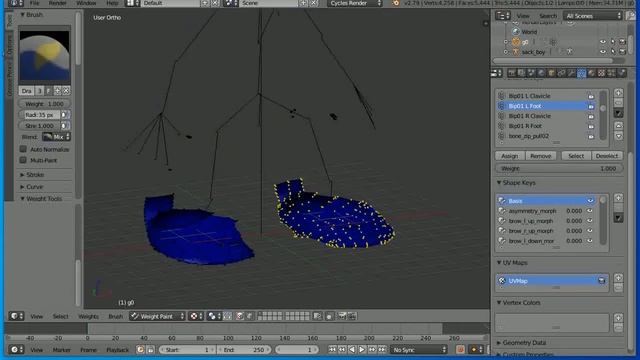
Task: Open the Object Data mesh tab
Action: [581, 73]
